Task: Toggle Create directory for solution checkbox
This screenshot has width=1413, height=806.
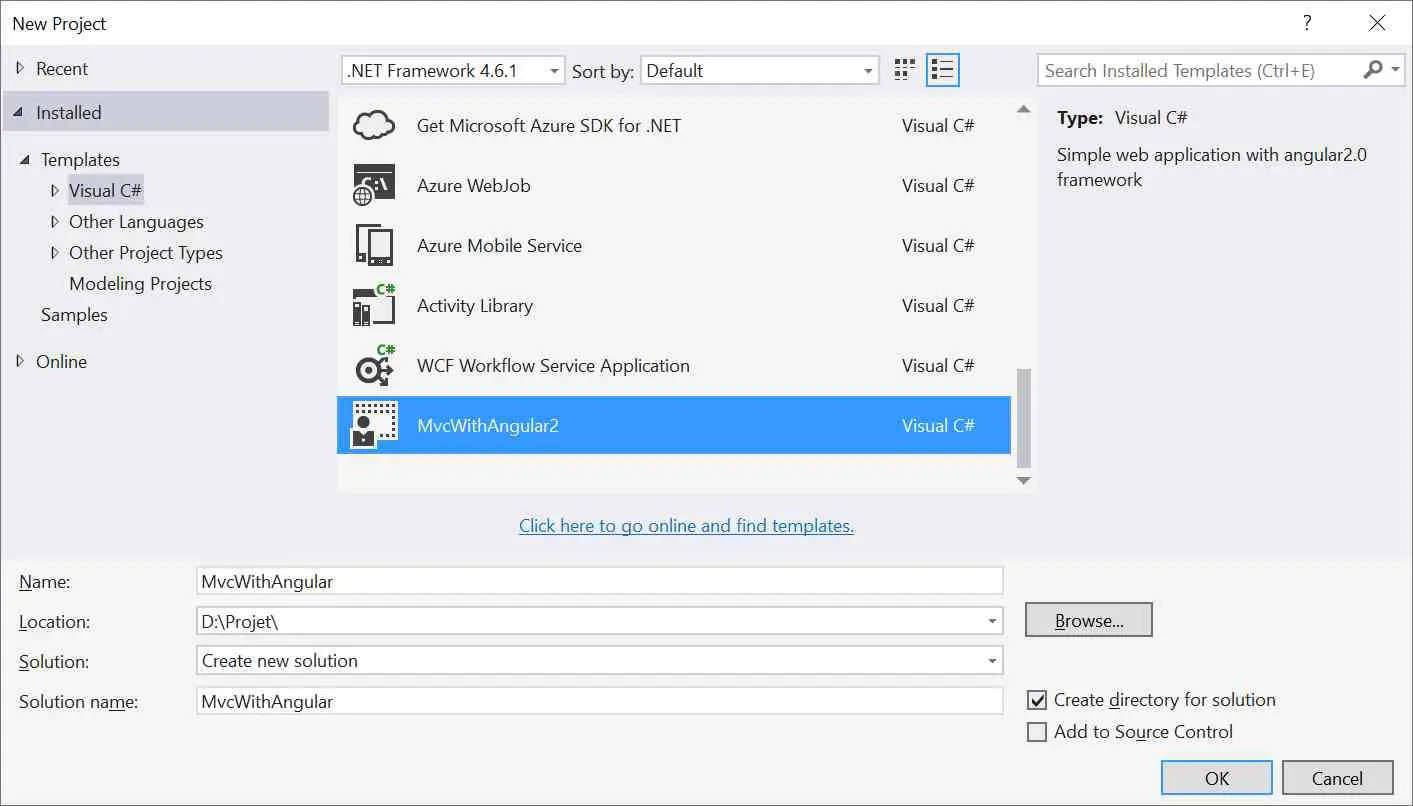Action: [x=1037, y=700]
